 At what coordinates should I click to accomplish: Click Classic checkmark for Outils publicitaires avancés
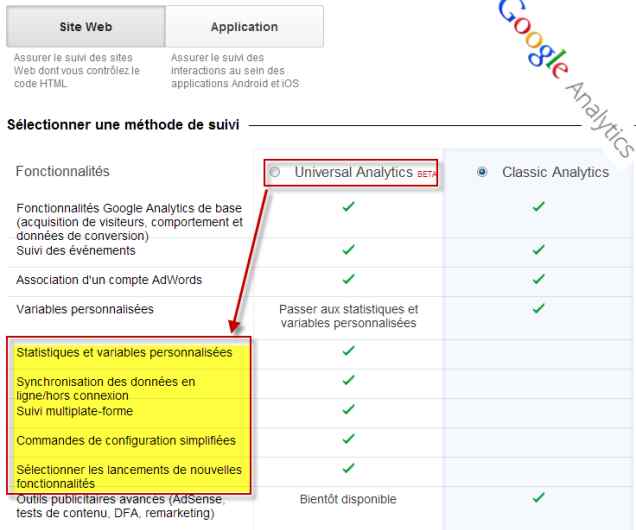point(538,497)
